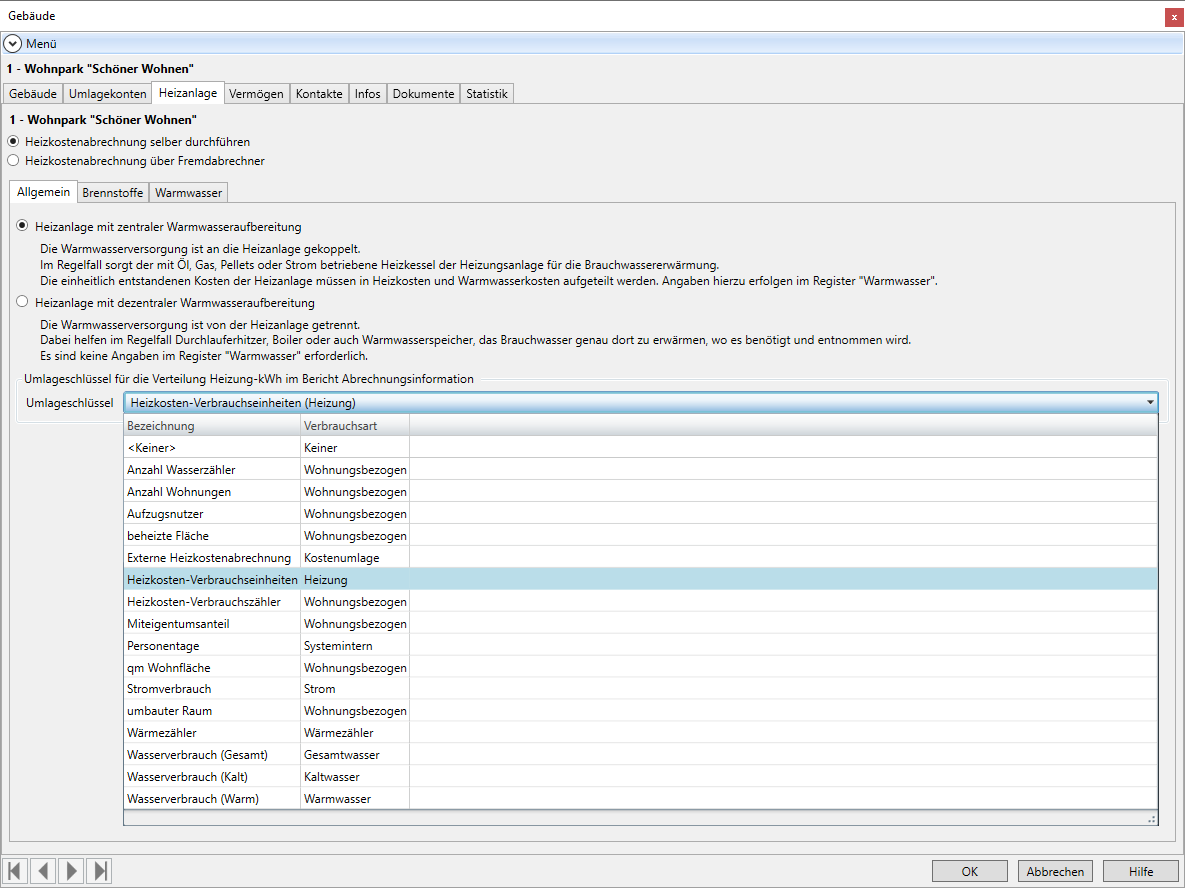This screenshot has height=888, width=1185.
Task: Collapse the Umlageschlüssel dropdown arrow
Action: (1150, 403)
